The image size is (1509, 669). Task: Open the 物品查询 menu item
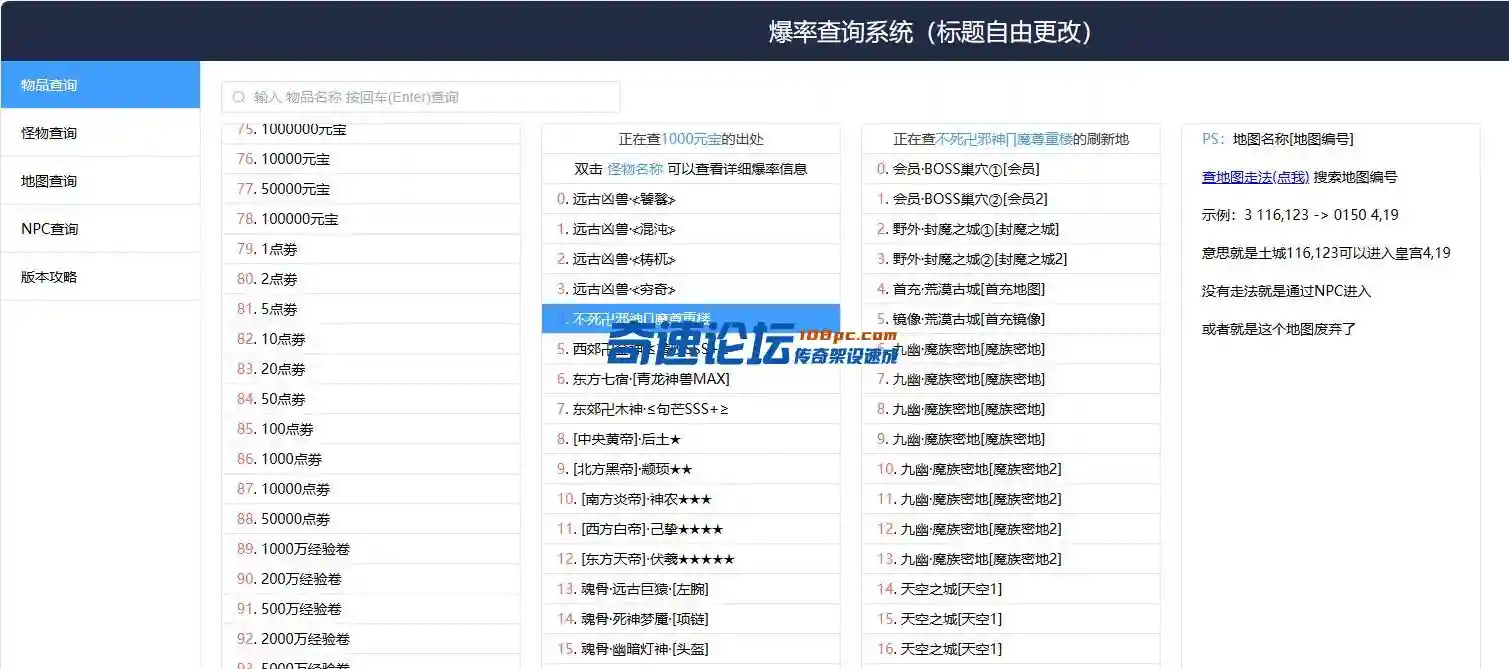tap(100, 85)
